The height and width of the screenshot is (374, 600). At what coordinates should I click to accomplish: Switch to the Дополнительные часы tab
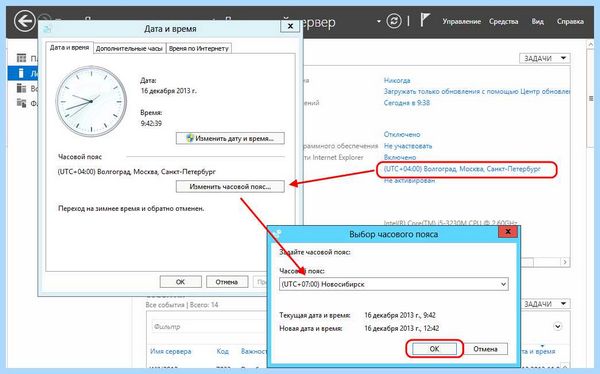(x=129, y=49)
